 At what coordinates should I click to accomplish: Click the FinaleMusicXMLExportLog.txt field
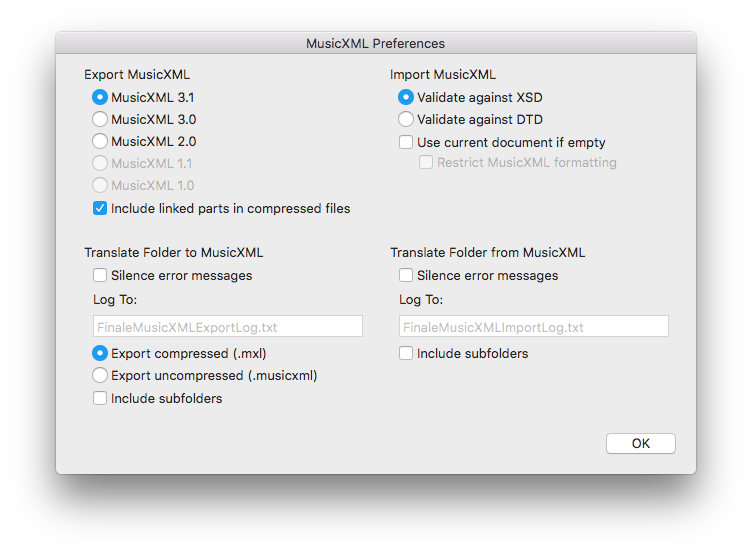[228, 326]
